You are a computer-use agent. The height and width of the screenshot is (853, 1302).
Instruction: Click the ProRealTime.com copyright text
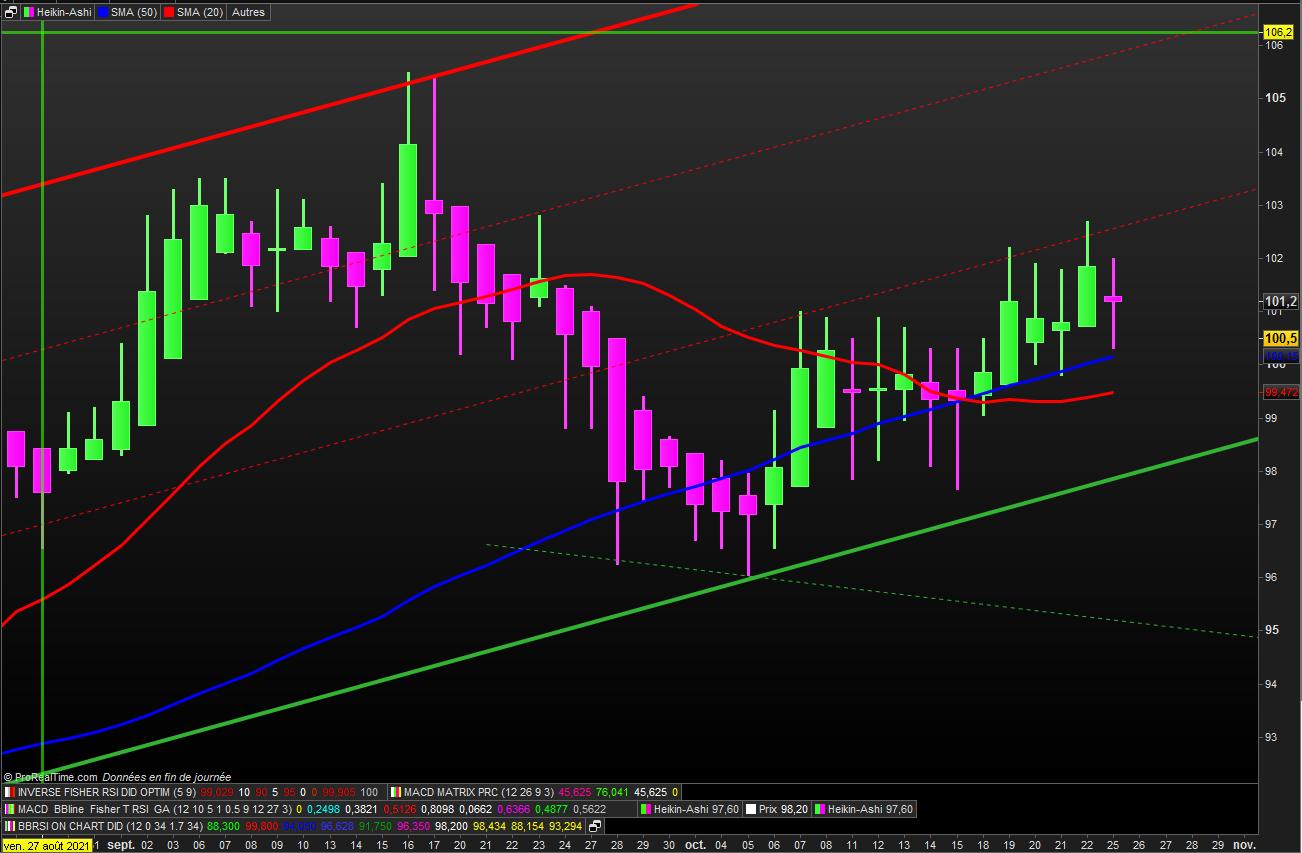click(50, 777)
